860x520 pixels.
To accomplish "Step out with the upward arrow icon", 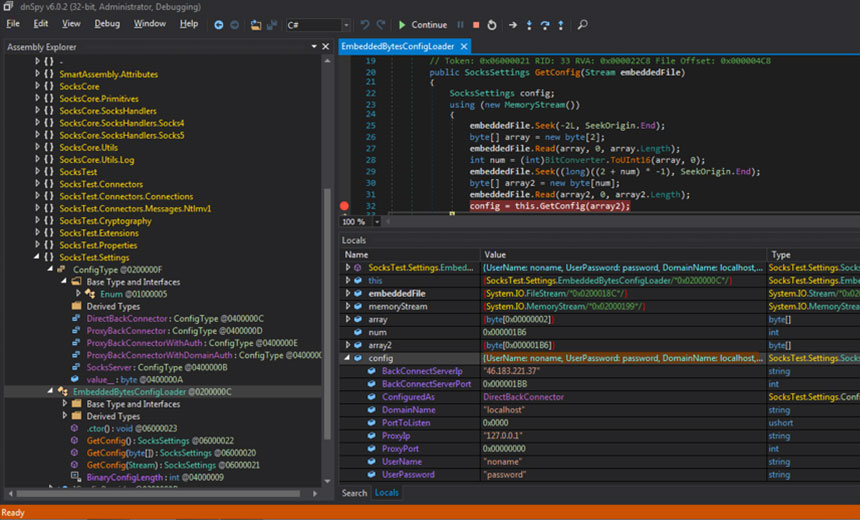I will (561, 25).
